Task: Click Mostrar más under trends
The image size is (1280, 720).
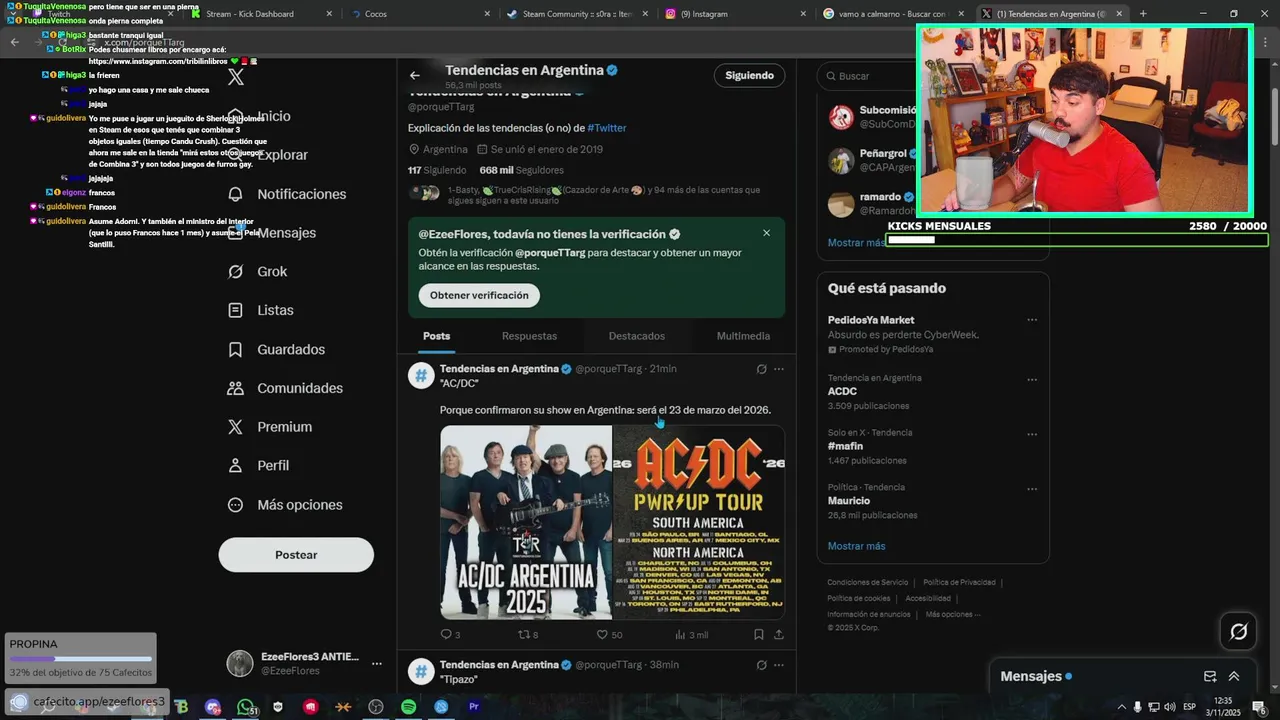Action: 856,546
